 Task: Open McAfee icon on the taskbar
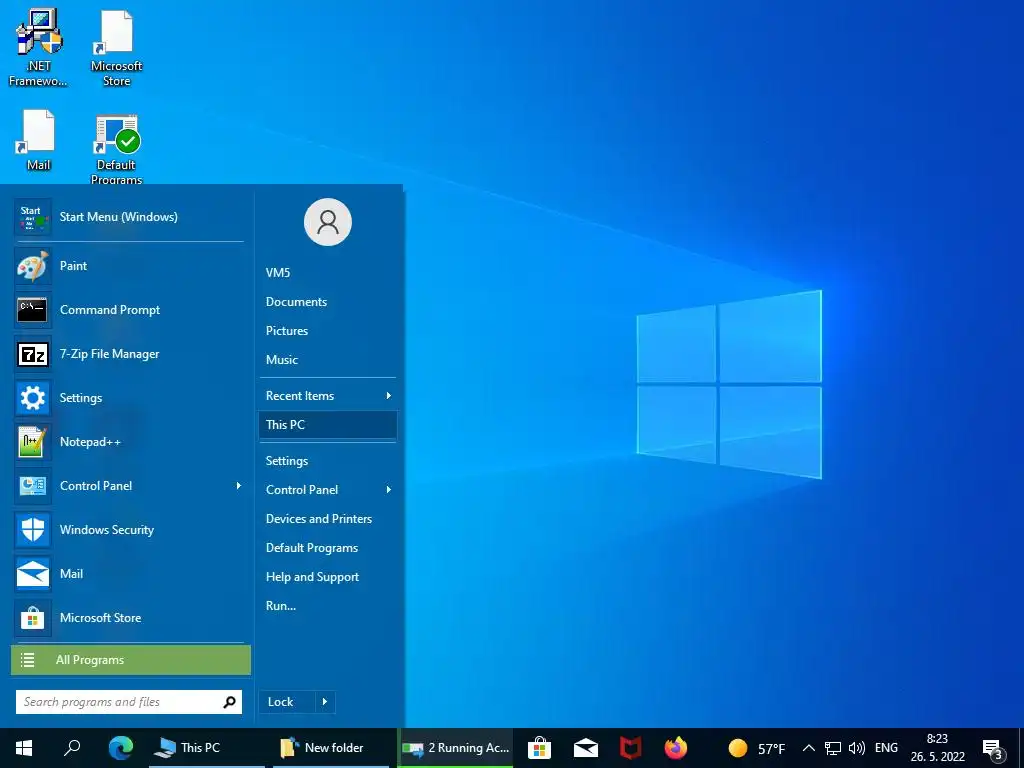point(630,748)
